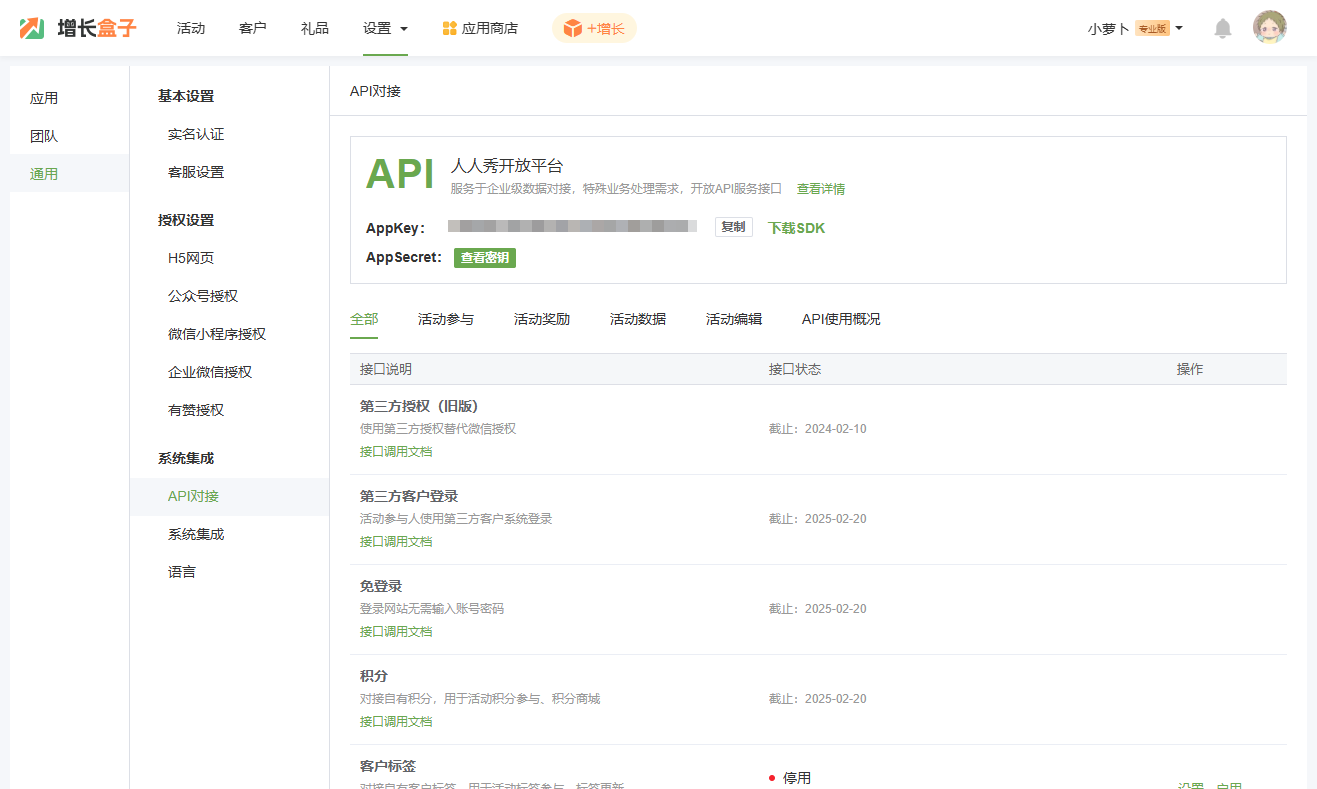The width and height of the screenshot is (1317, 789).
Task: Click the API对接 page title
Action: click(375, 91)
